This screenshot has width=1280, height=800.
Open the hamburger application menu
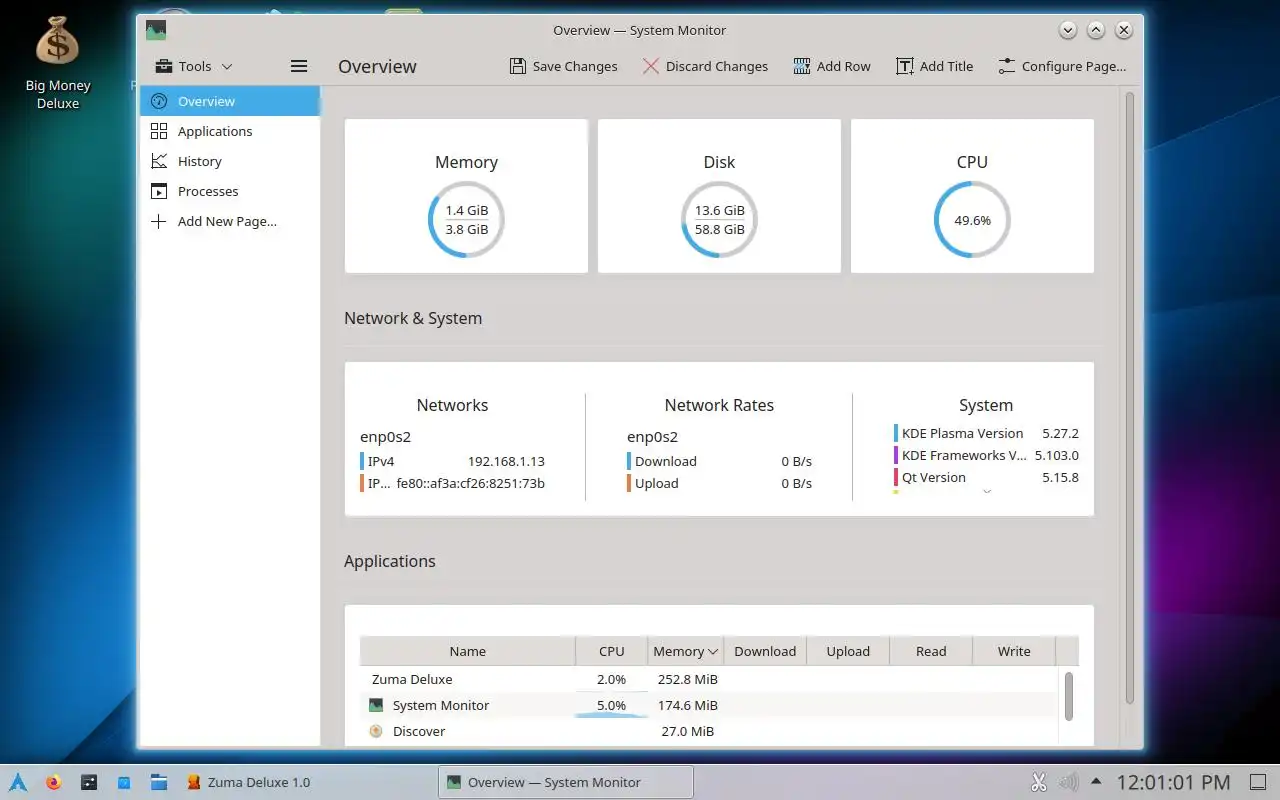point(298,66)
